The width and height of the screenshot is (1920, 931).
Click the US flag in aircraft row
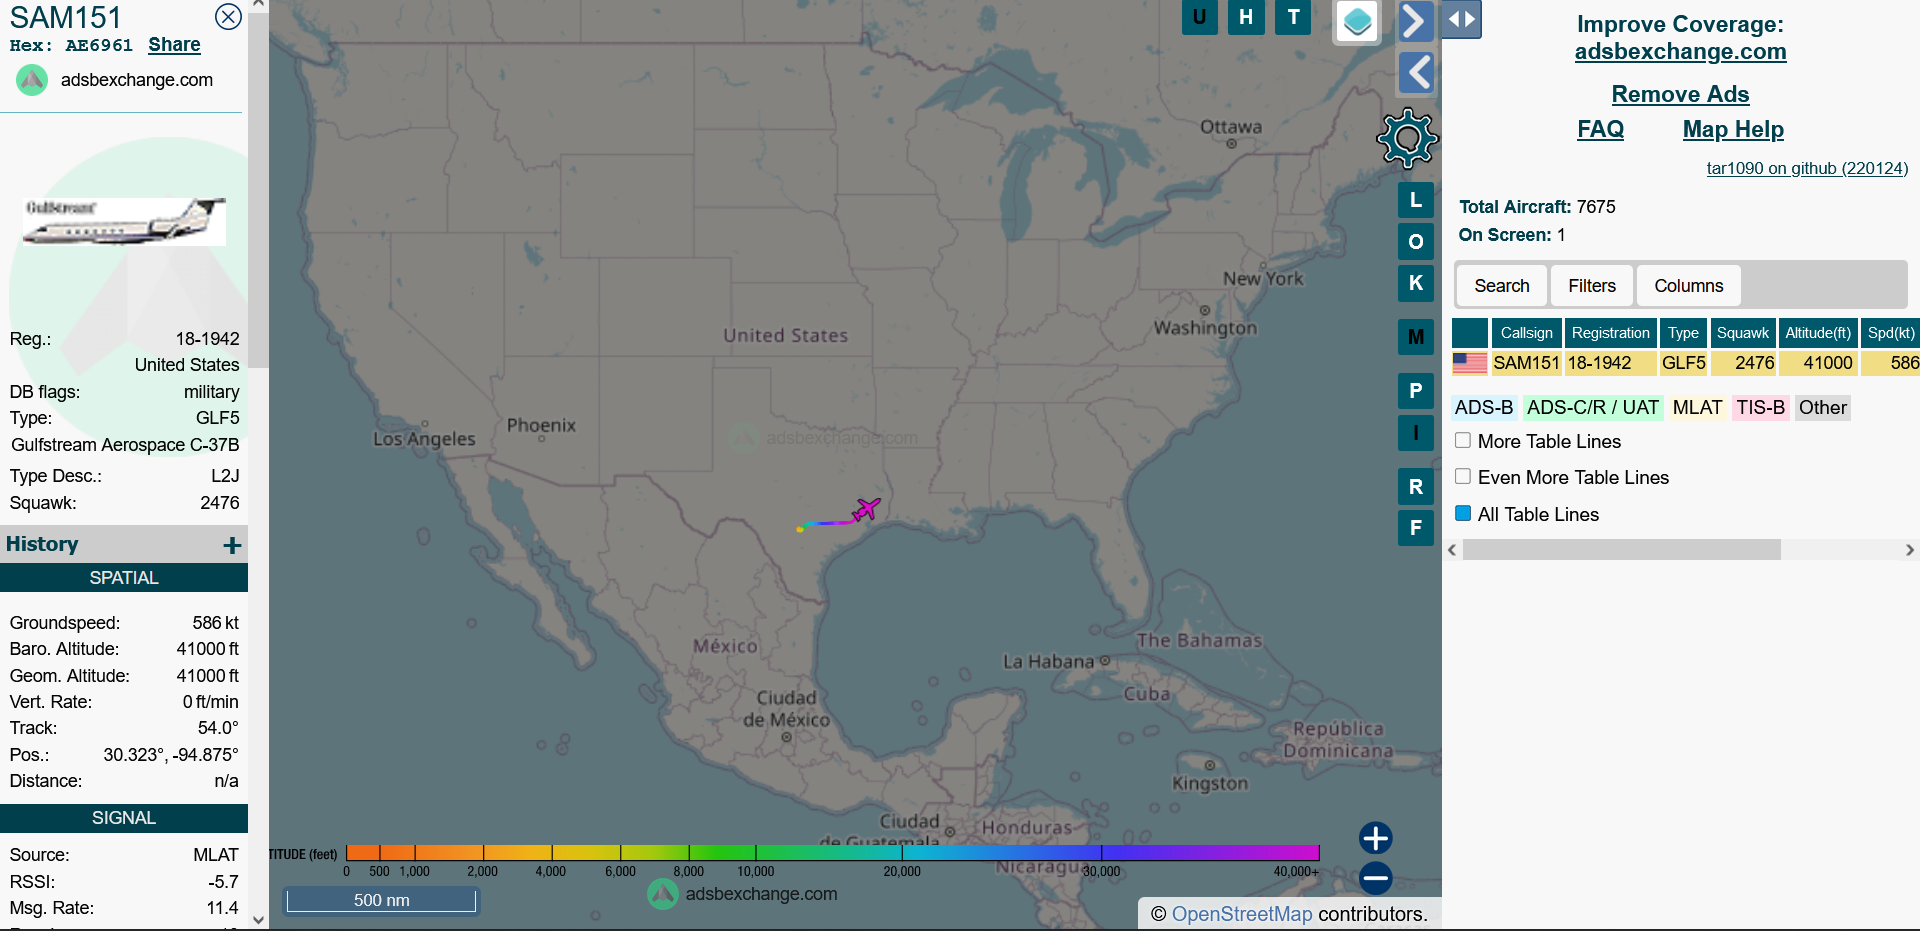1469,363
